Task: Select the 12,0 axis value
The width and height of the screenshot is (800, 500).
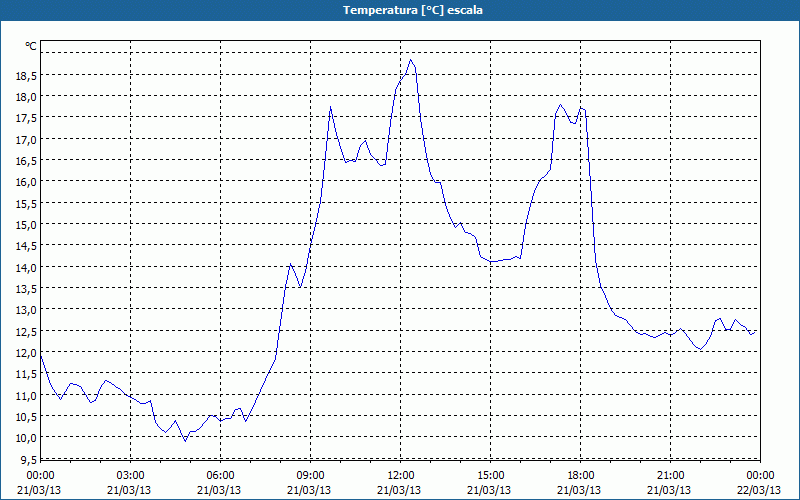Action: click(x=26, y=353)
